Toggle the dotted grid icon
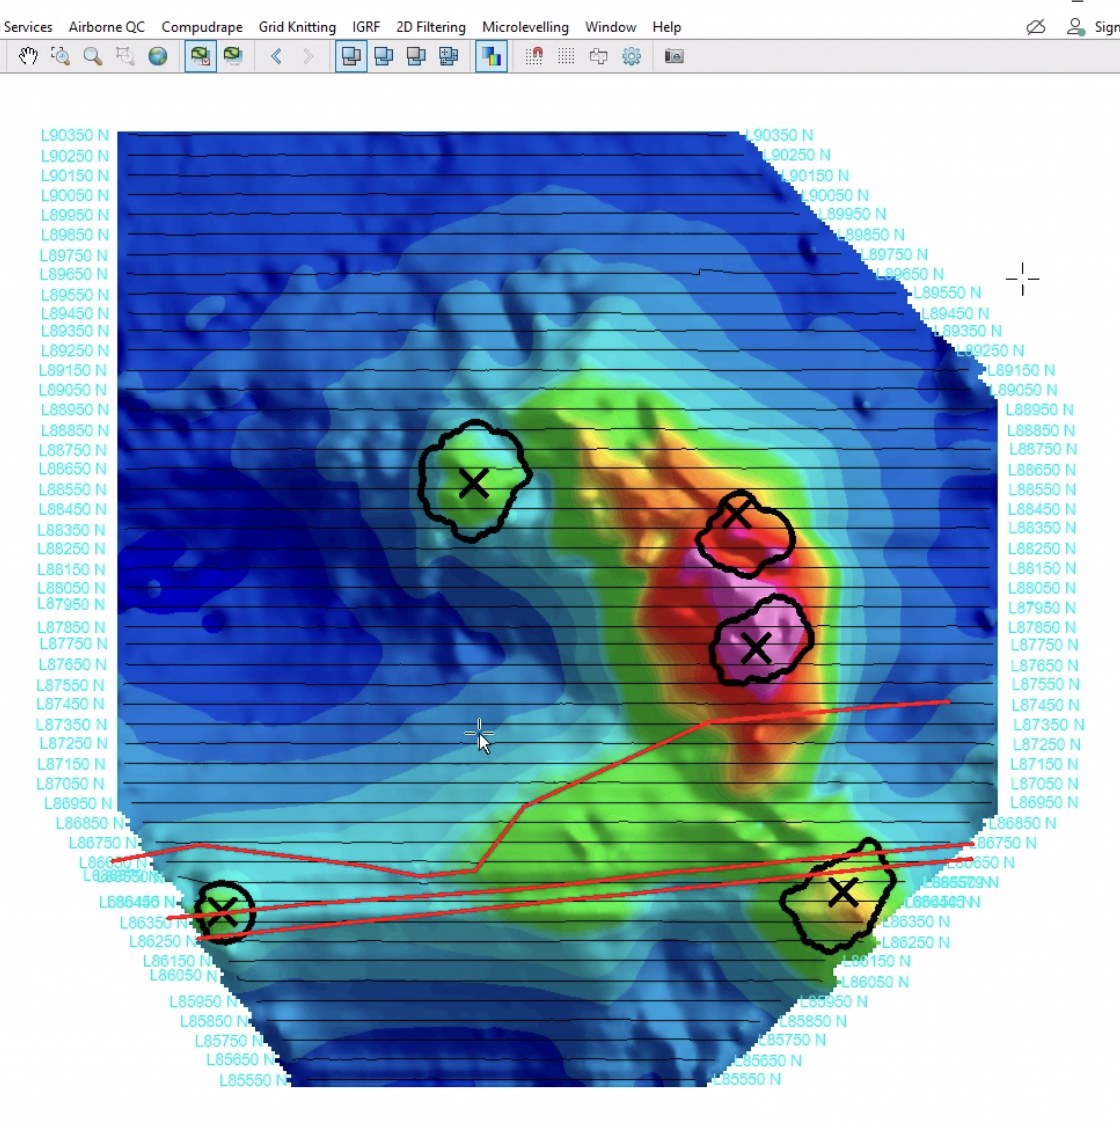This screenshot has width=1120, height=1124. tap(566, 56)
